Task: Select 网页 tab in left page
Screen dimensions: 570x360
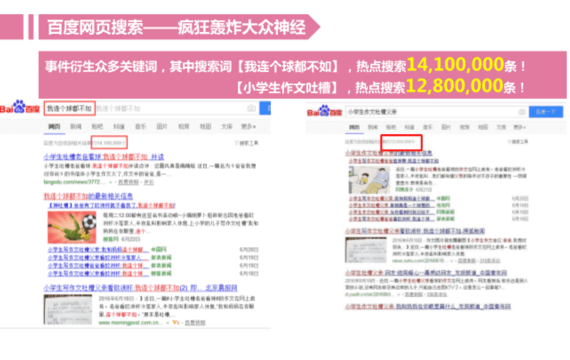Action: point(54,127)
